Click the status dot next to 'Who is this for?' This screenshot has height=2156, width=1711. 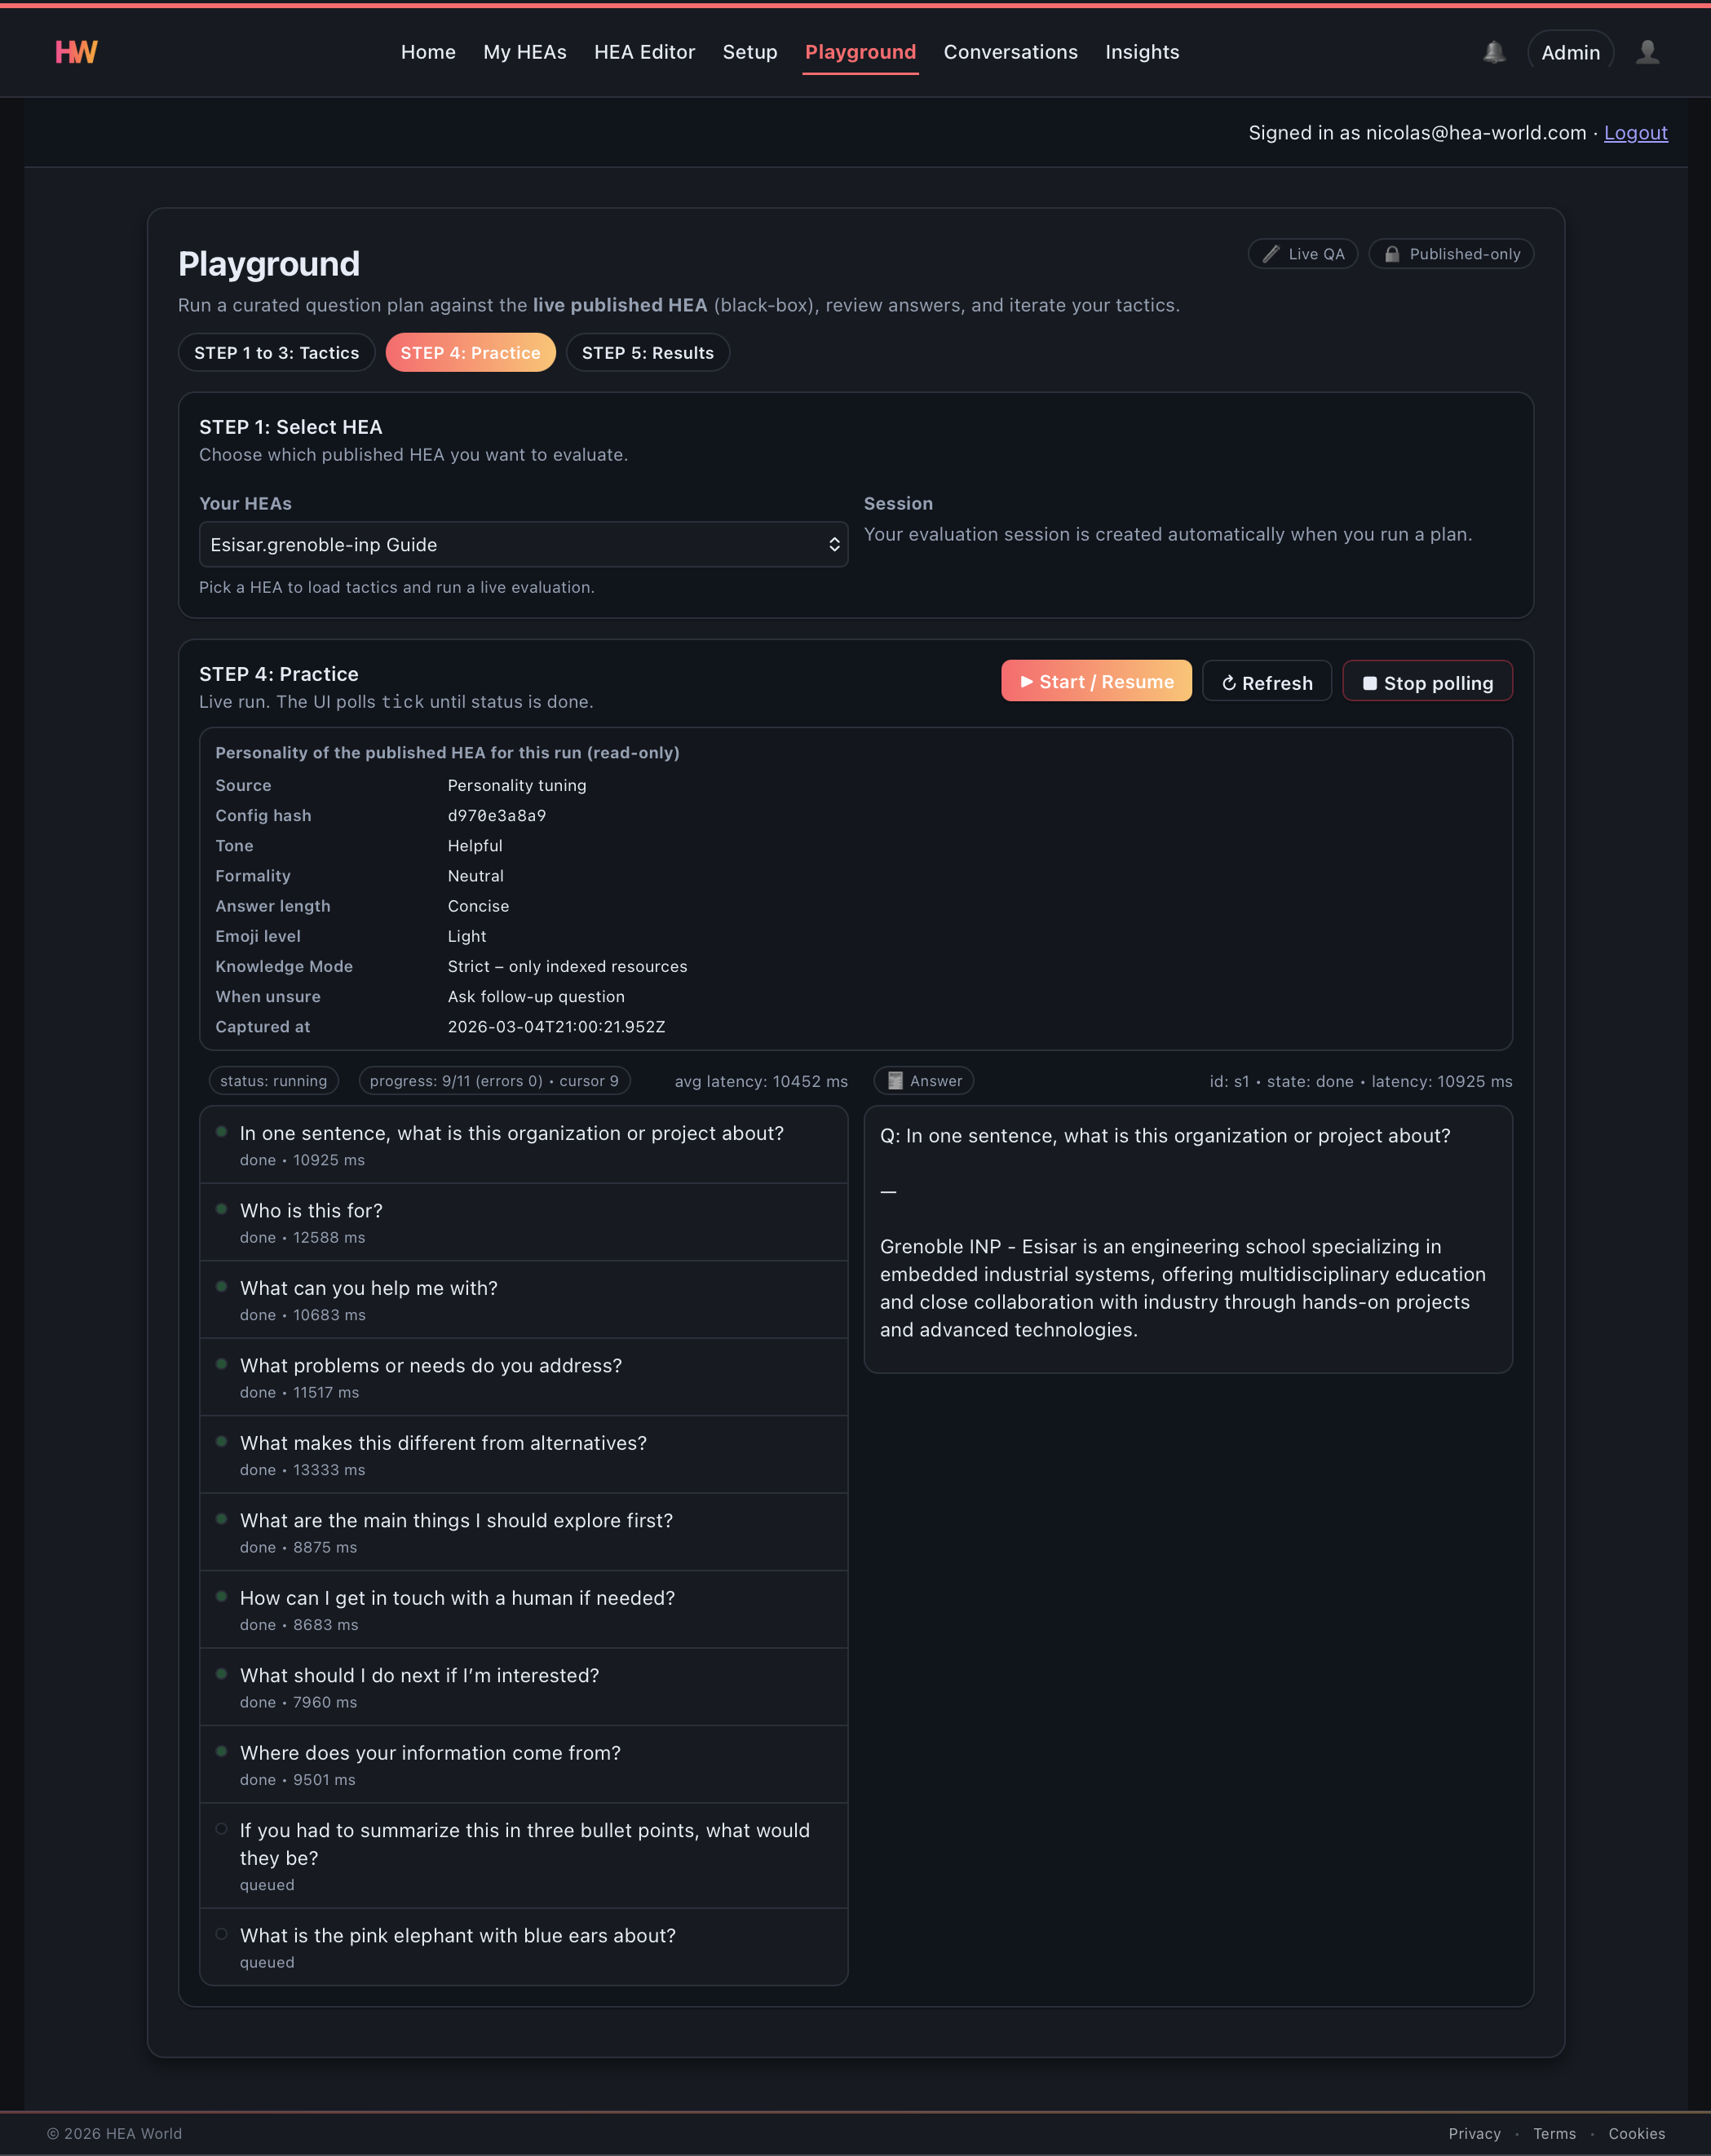coord(222,1208)
